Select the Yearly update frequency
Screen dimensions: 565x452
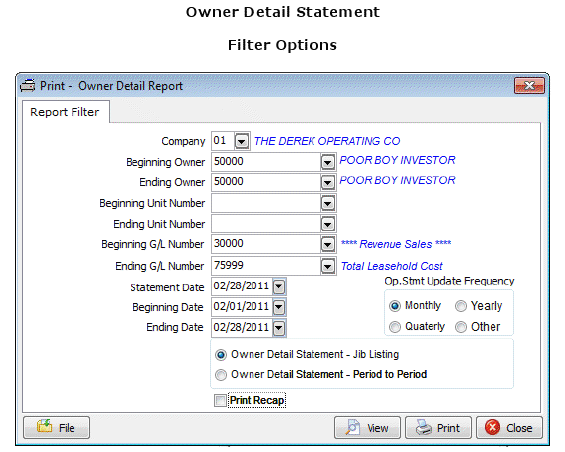point(461,306)
